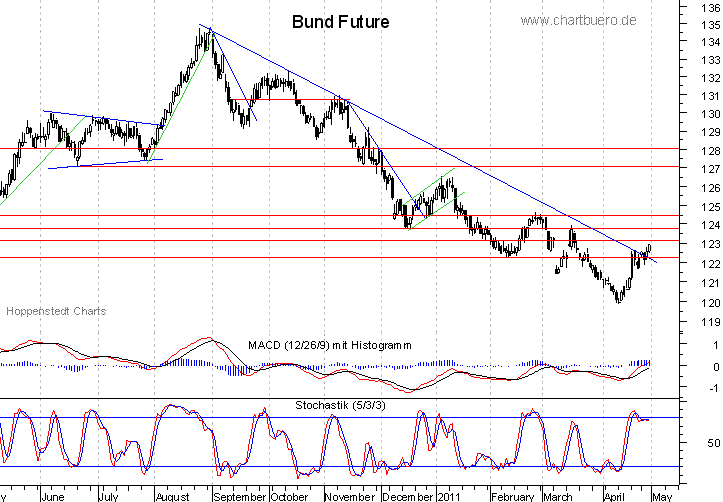Viewport: 723px width, 502px height.
Task: Select the 132 price axis value
Action: 711,78
